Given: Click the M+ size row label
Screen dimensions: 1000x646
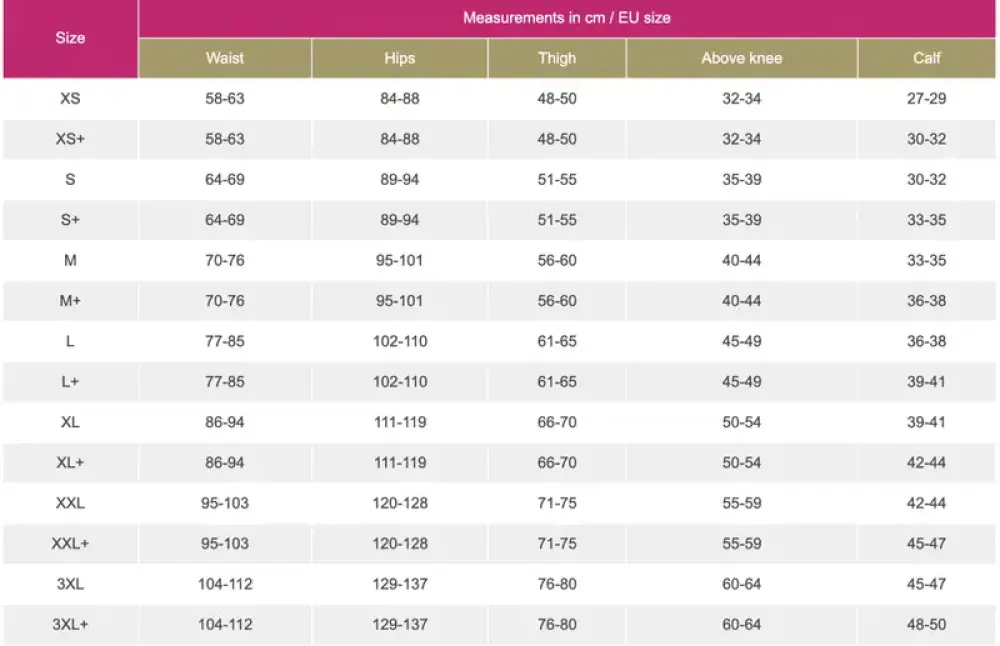Looking at the screenshot, I should 70,301.
